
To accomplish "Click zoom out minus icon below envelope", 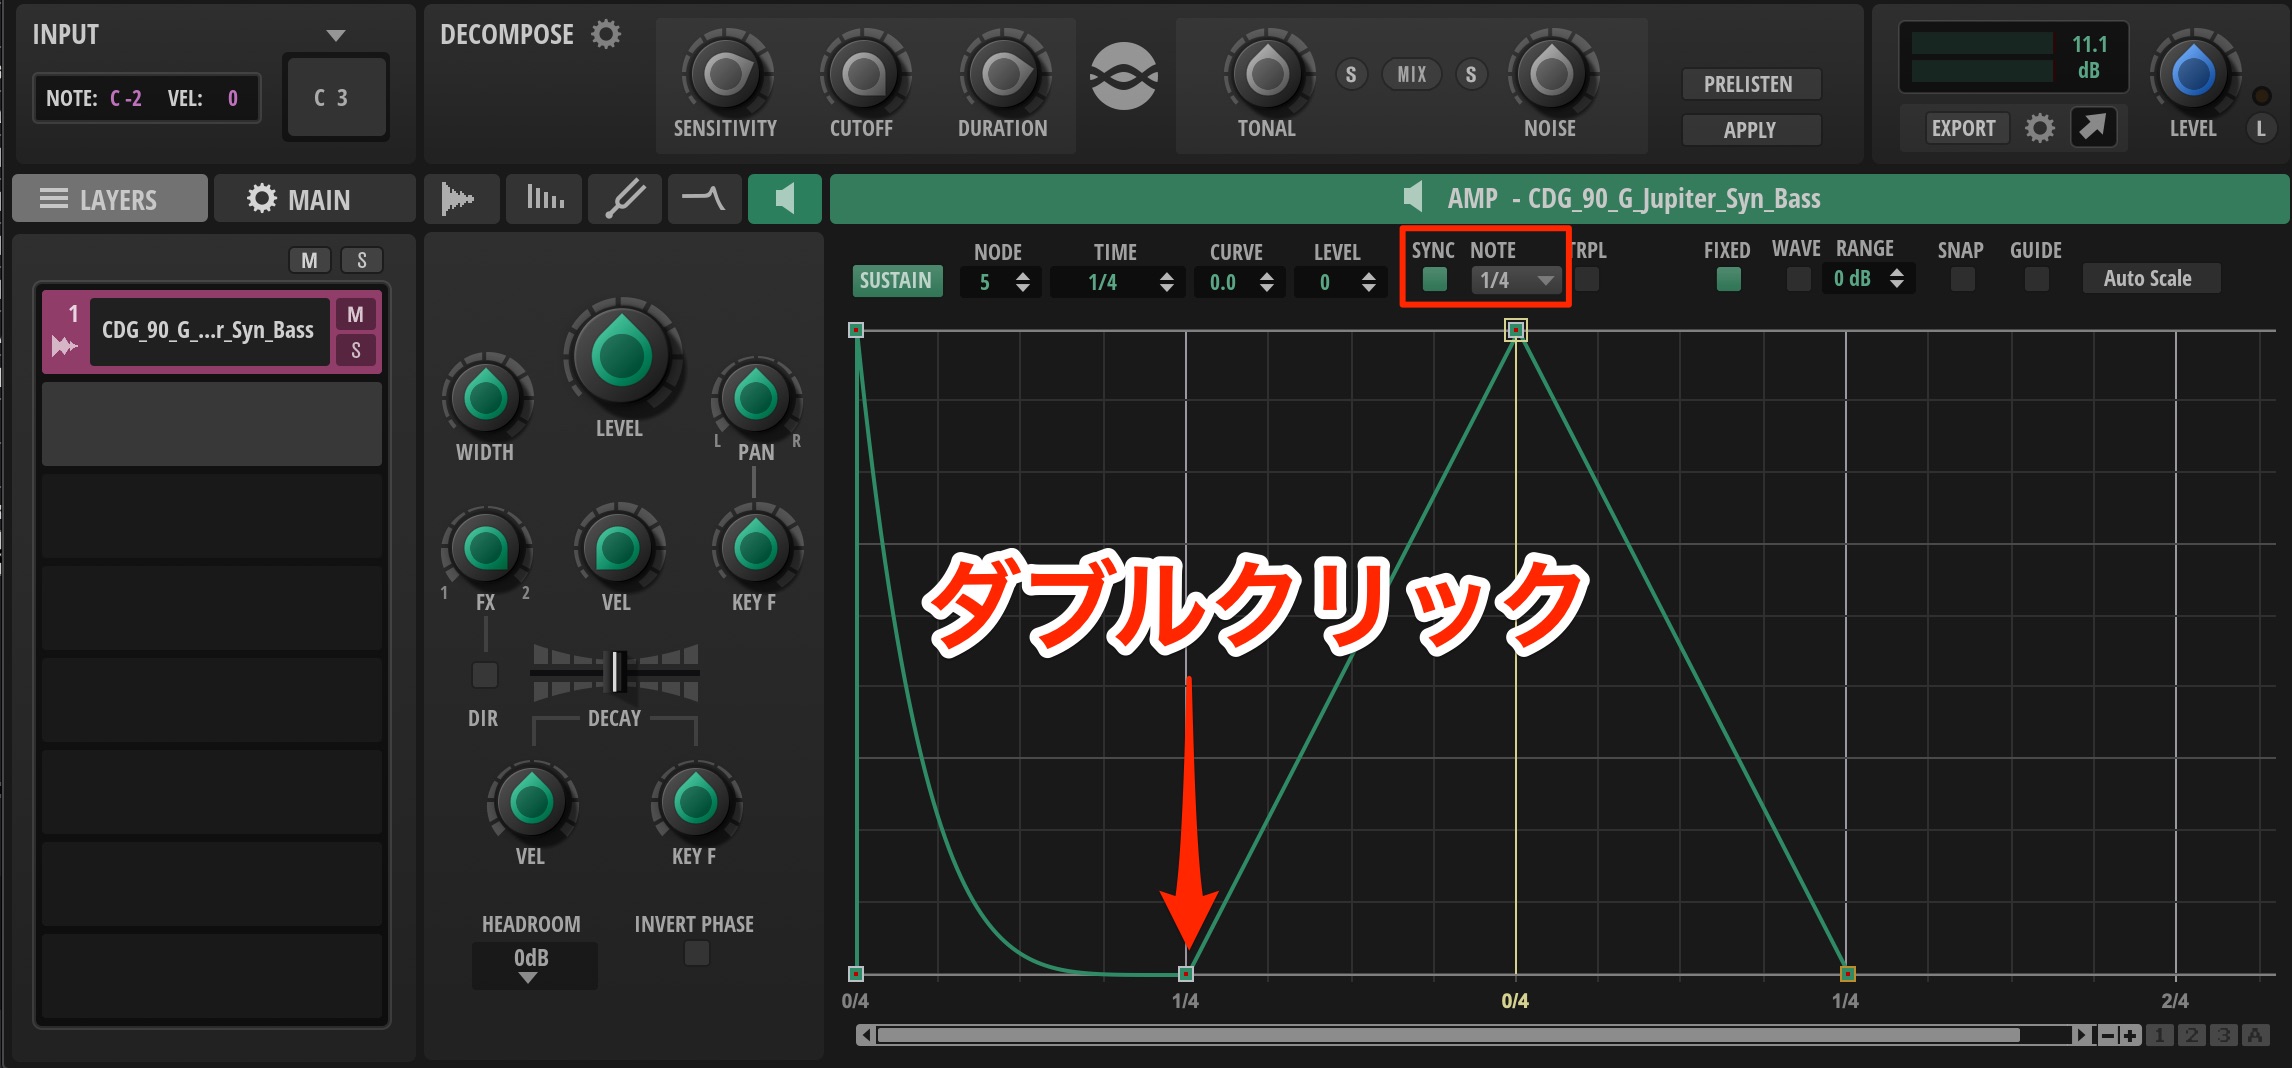I will pos(2107,1035).
